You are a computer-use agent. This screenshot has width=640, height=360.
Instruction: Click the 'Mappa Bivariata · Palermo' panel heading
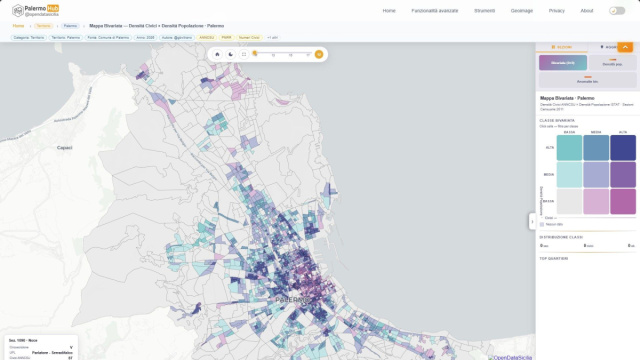(x=567, y=98)
